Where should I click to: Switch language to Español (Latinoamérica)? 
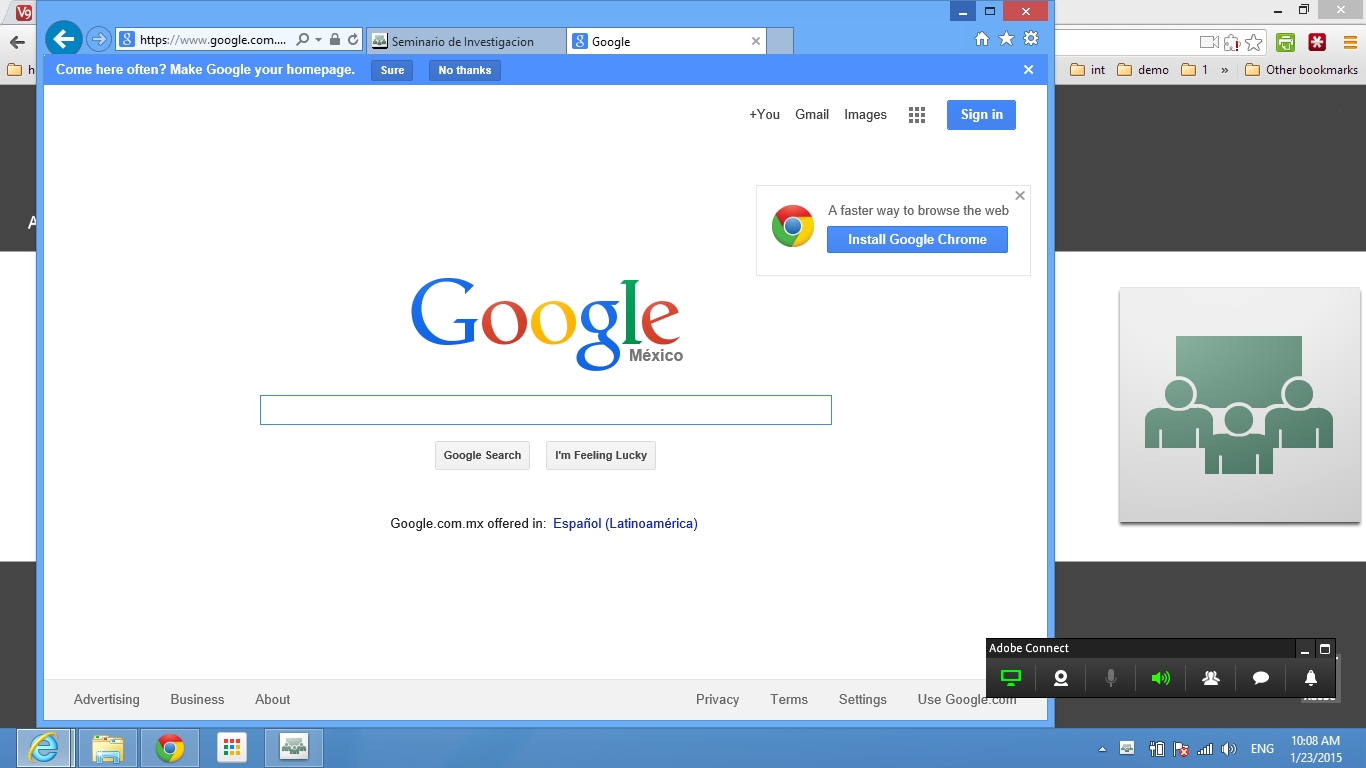(x=625, y=524)
